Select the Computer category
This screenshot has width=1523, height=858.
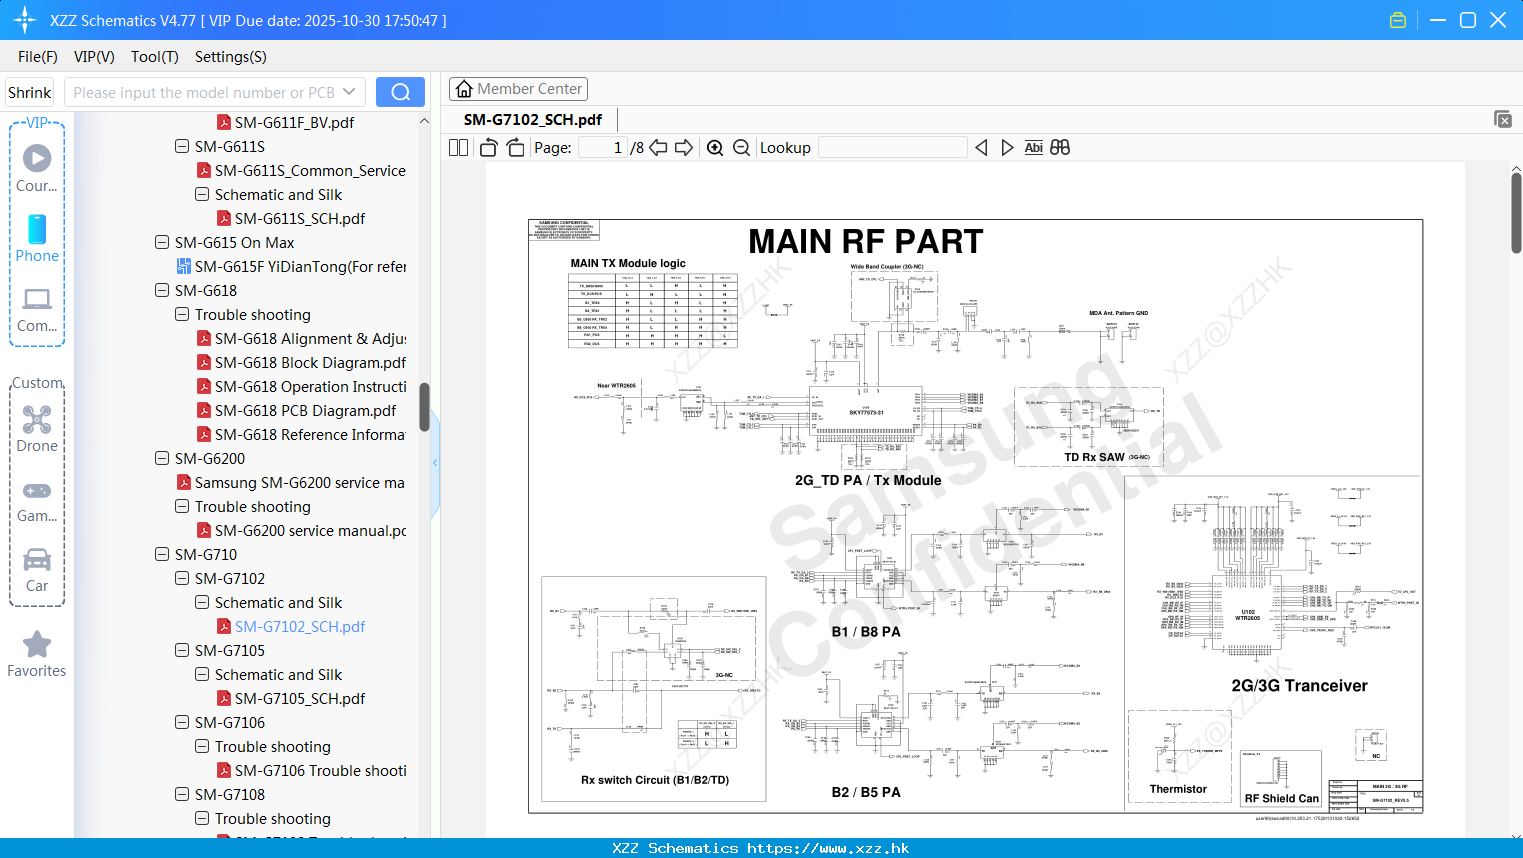[37, 309]
